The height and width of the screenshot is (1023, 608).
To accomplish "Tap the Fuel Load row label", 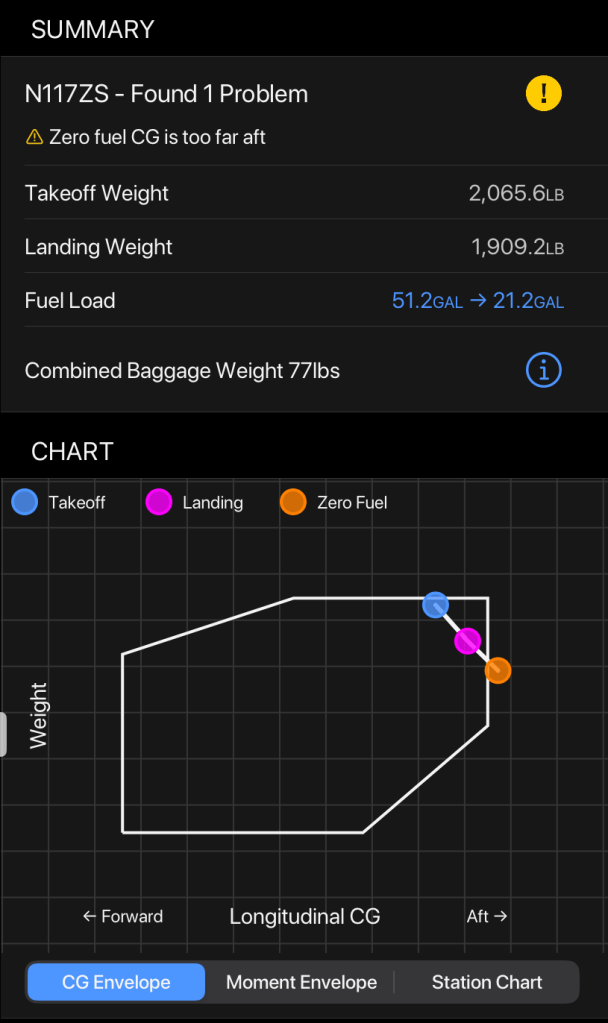I will pyautogui.click(x=70, y=300).
